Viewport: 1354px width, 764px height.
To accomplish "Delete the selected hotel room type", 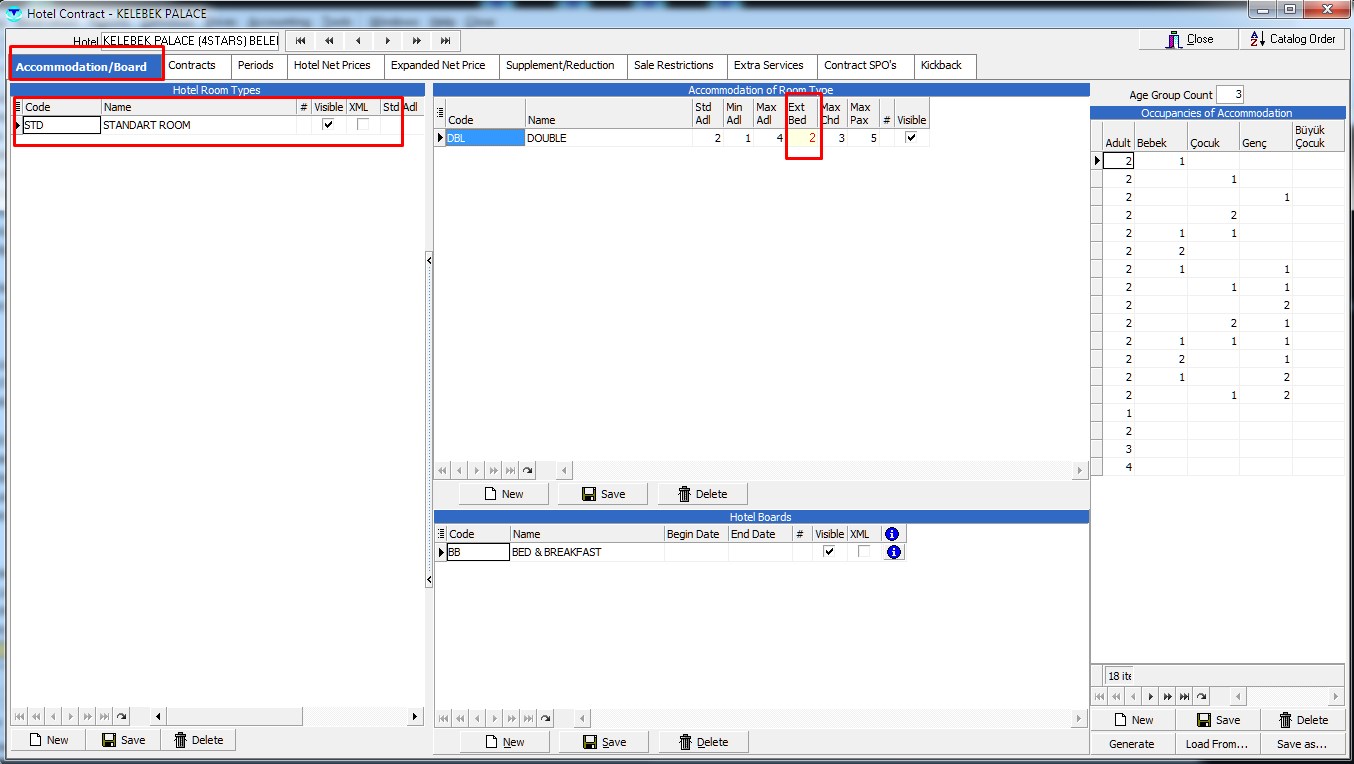I will (198, 740).
